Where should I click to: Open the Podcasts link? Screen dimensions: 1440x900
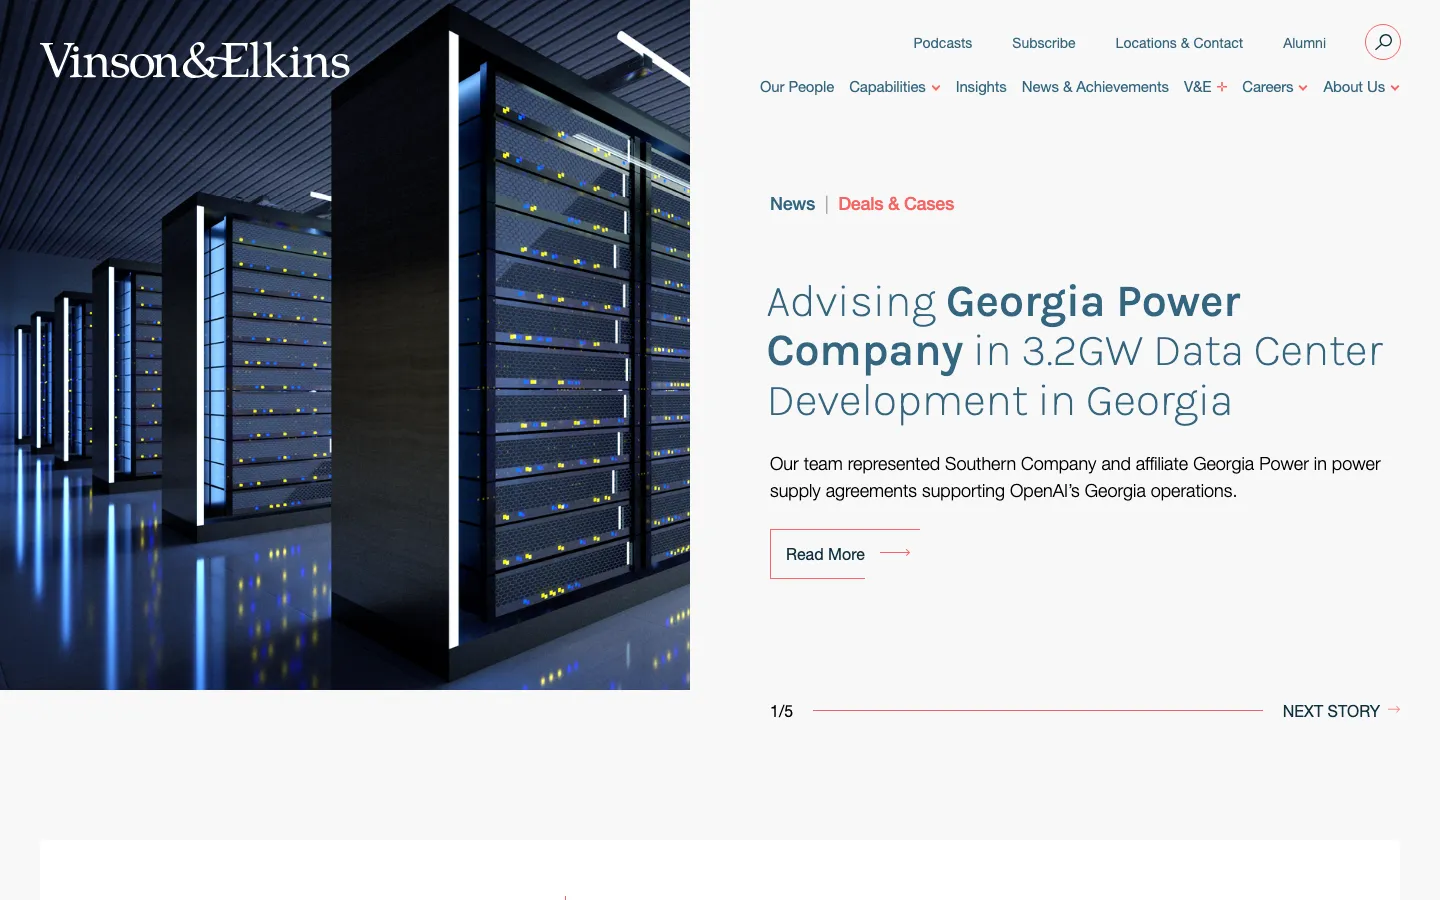coord(942,43)
